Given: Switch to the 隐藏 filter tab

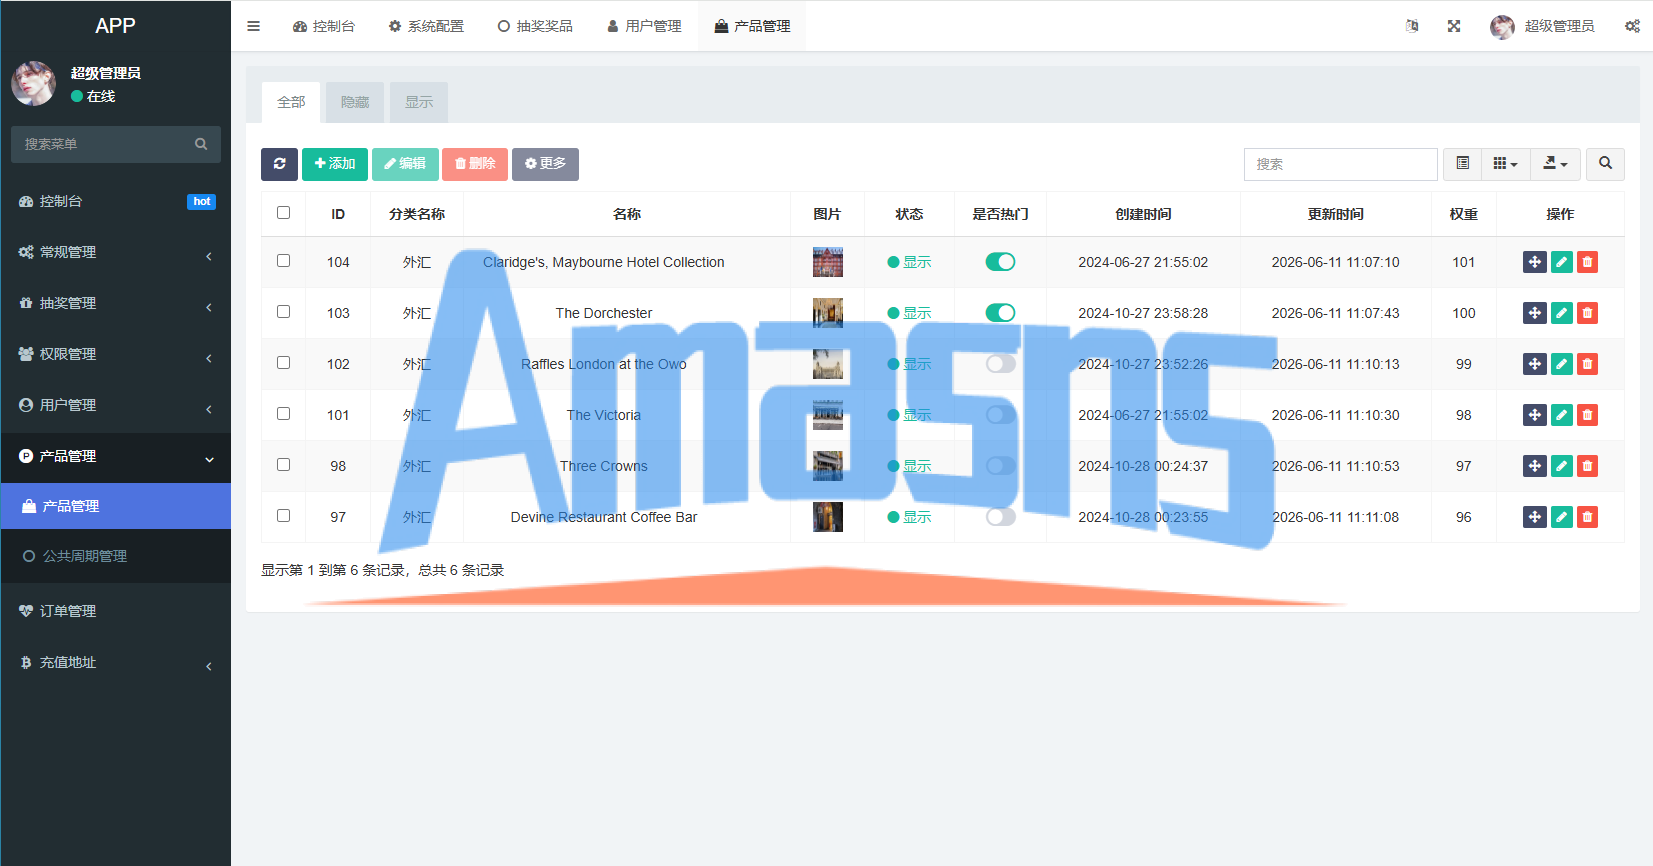Looking at the screenshot, I should tap(355, 102).
